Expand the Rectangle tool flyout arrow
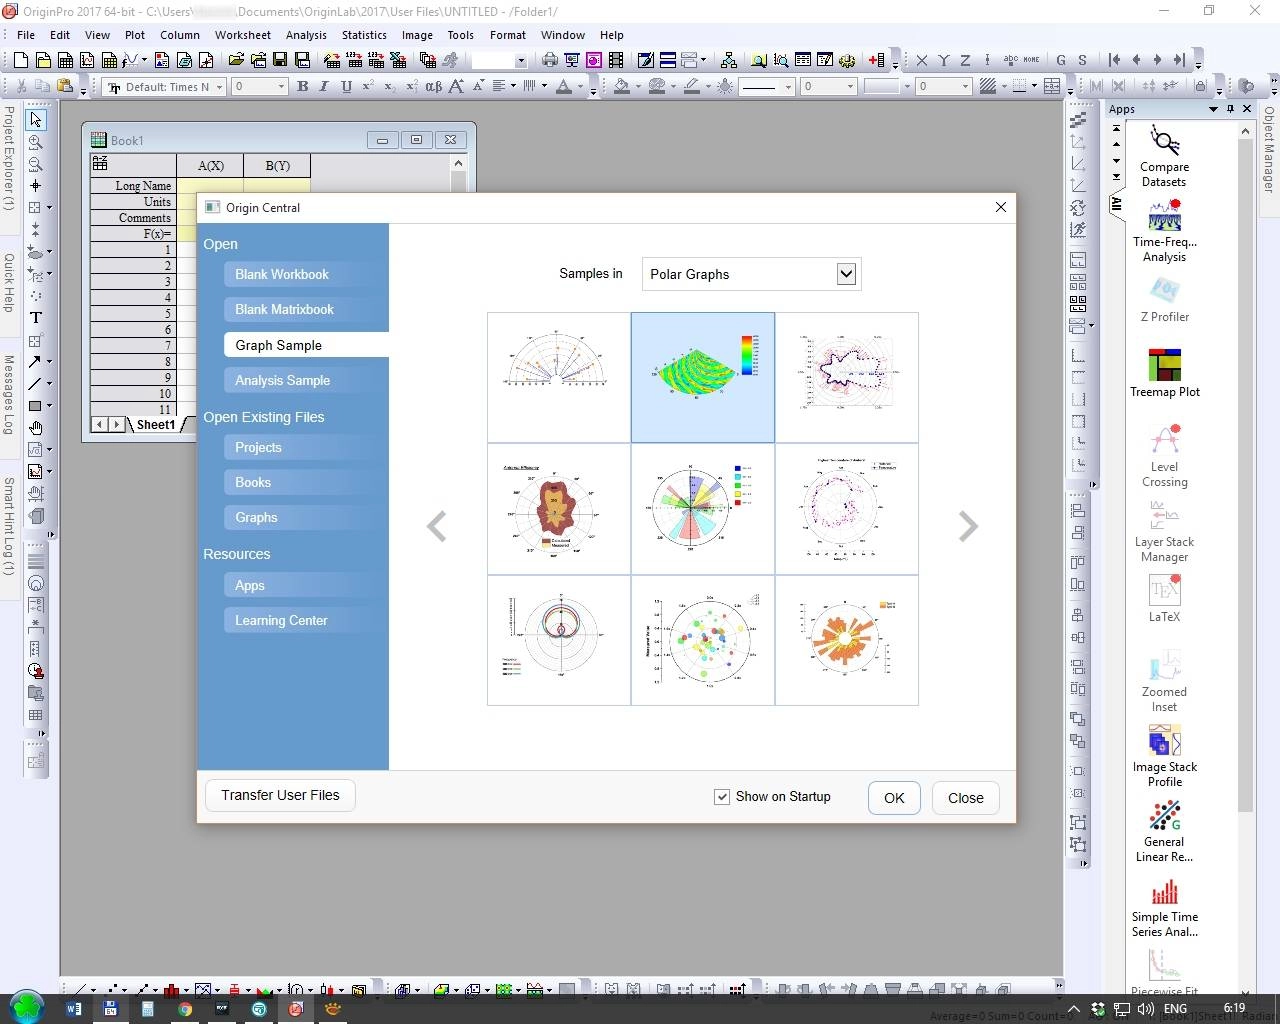 (49, 406)
